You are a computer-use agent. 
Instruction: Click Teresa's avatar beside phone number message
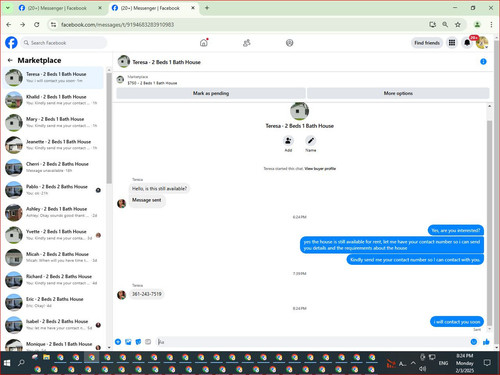[x=122, y=295]
